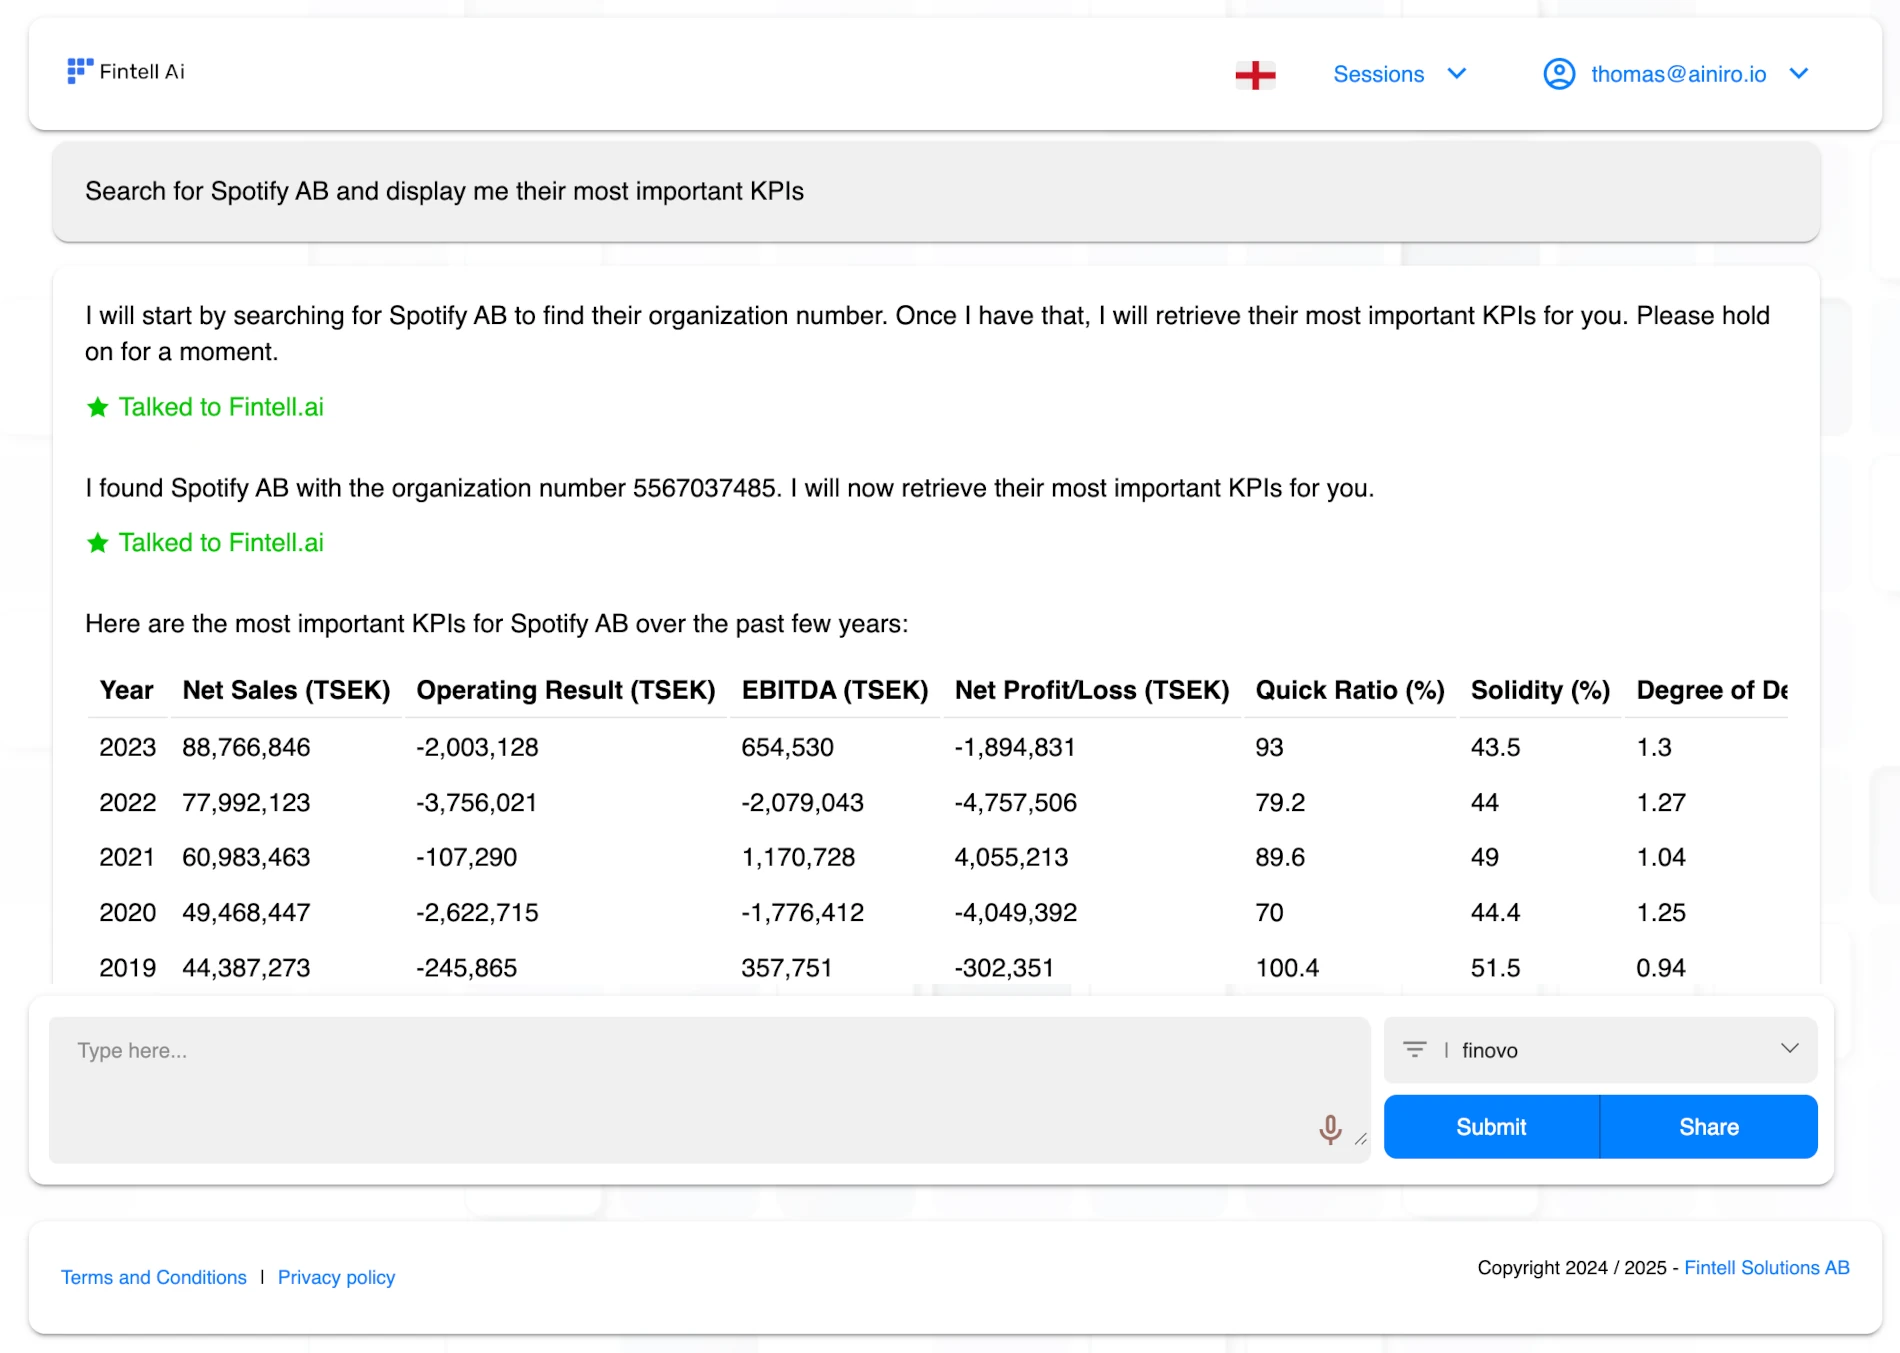Click the star beside the first Talked to Fintell.ai
1900x1353 pixels.
(x=98, y=406)
